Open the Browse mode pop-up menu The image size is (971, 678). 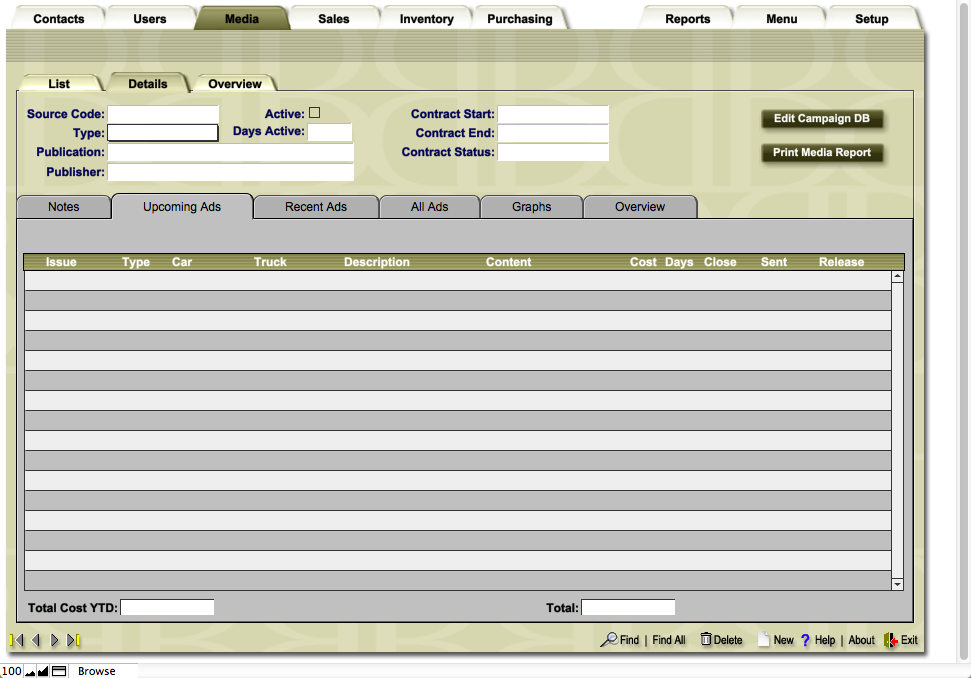click(97, 671)
